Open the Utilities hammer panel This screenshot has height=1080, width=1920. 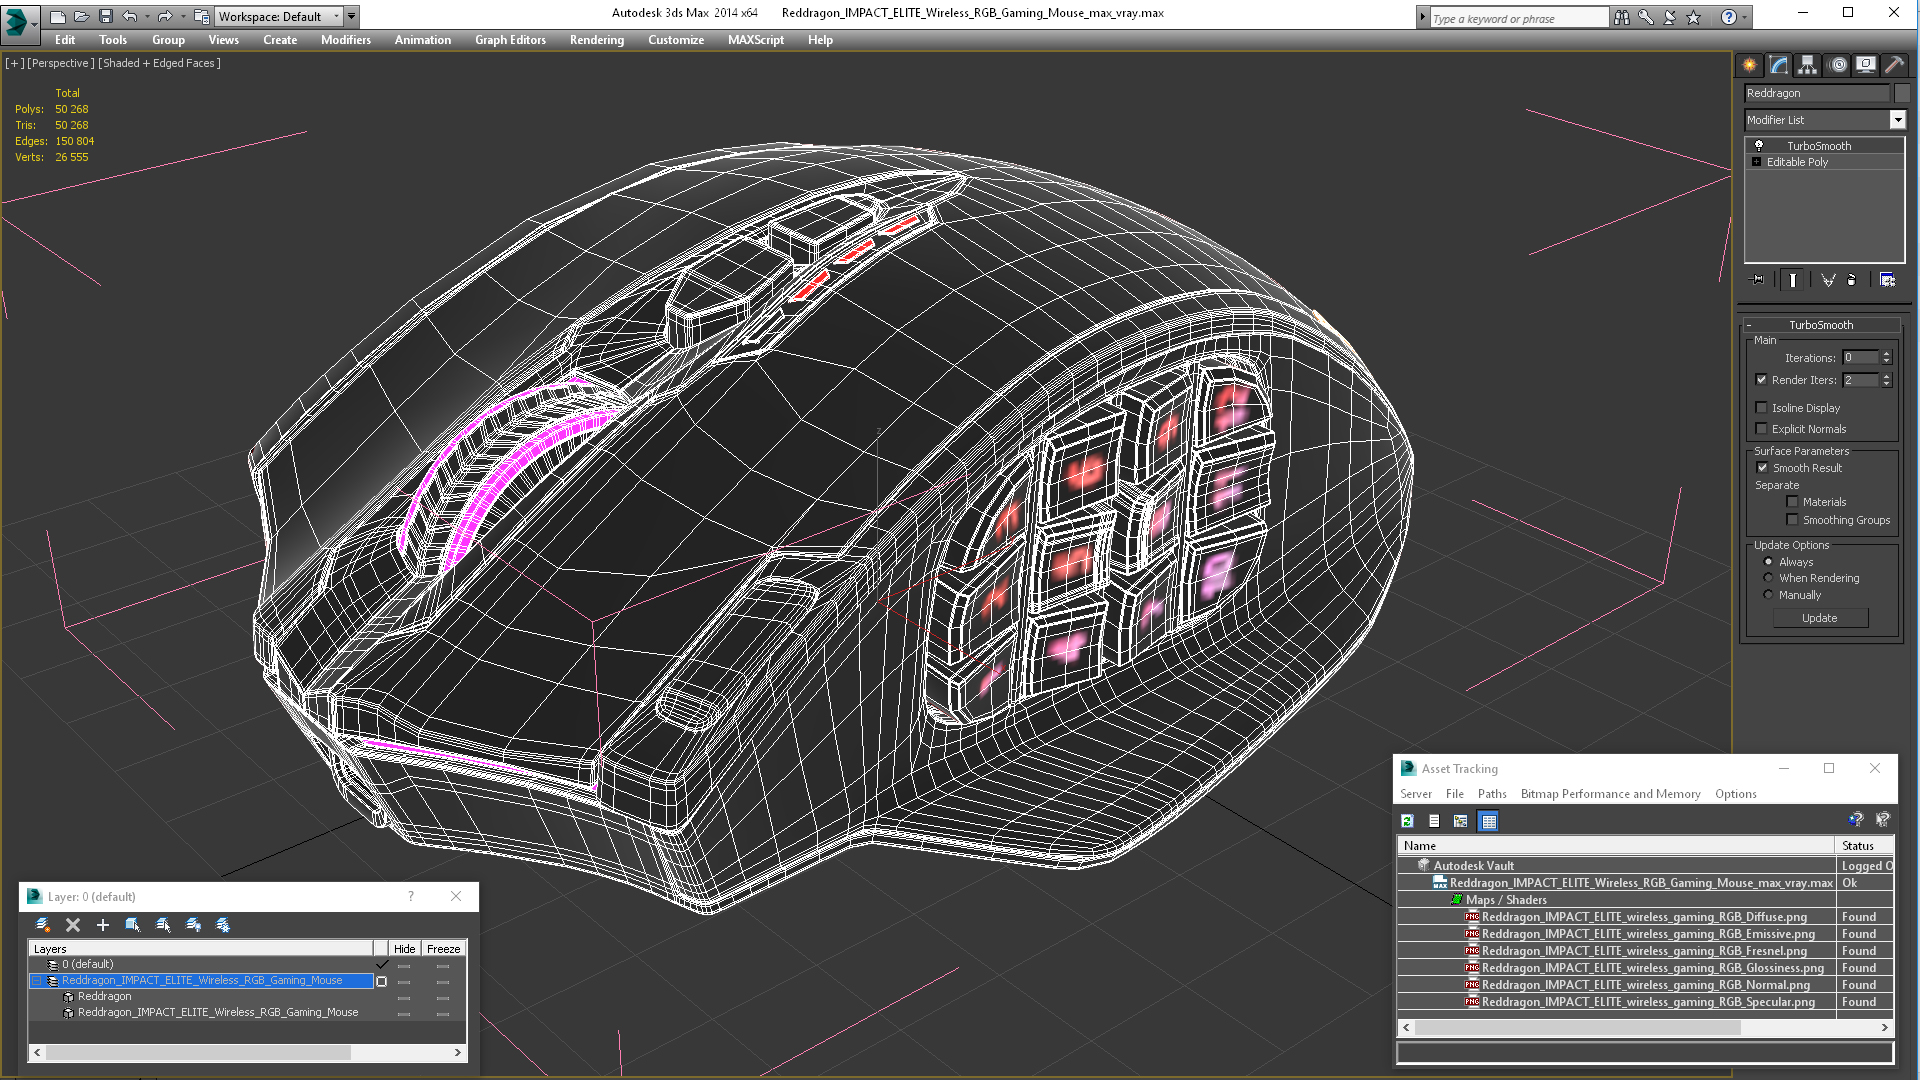point(1894,65)
